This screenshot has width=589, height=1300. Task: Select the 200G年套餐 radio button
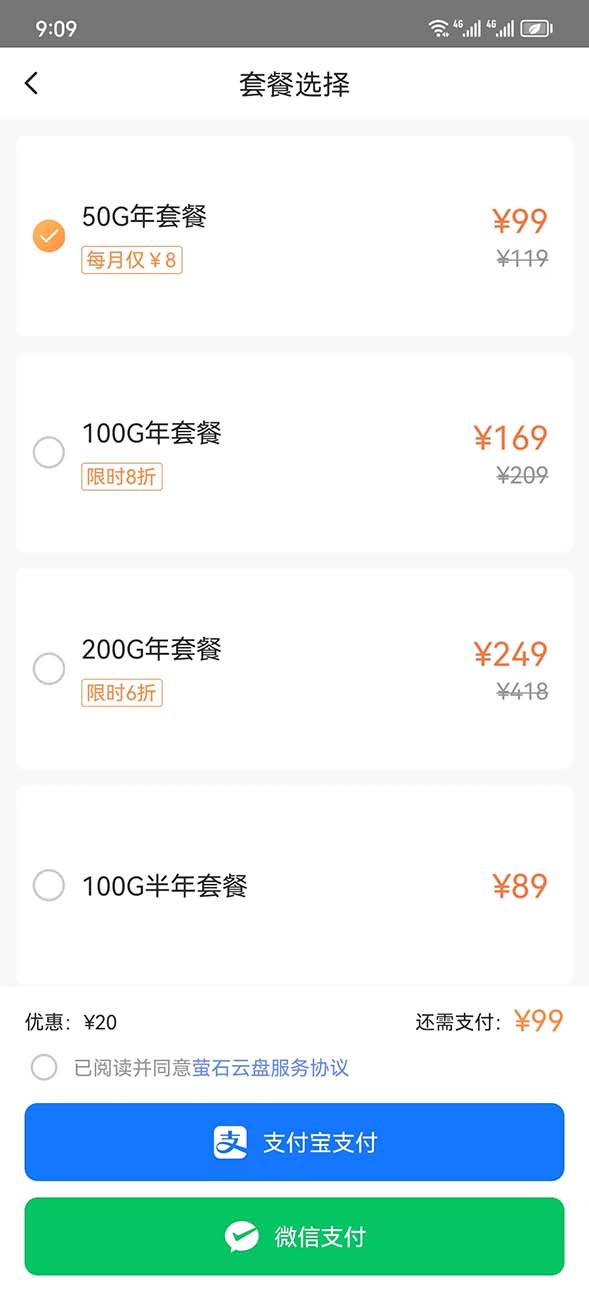point(49,669)
